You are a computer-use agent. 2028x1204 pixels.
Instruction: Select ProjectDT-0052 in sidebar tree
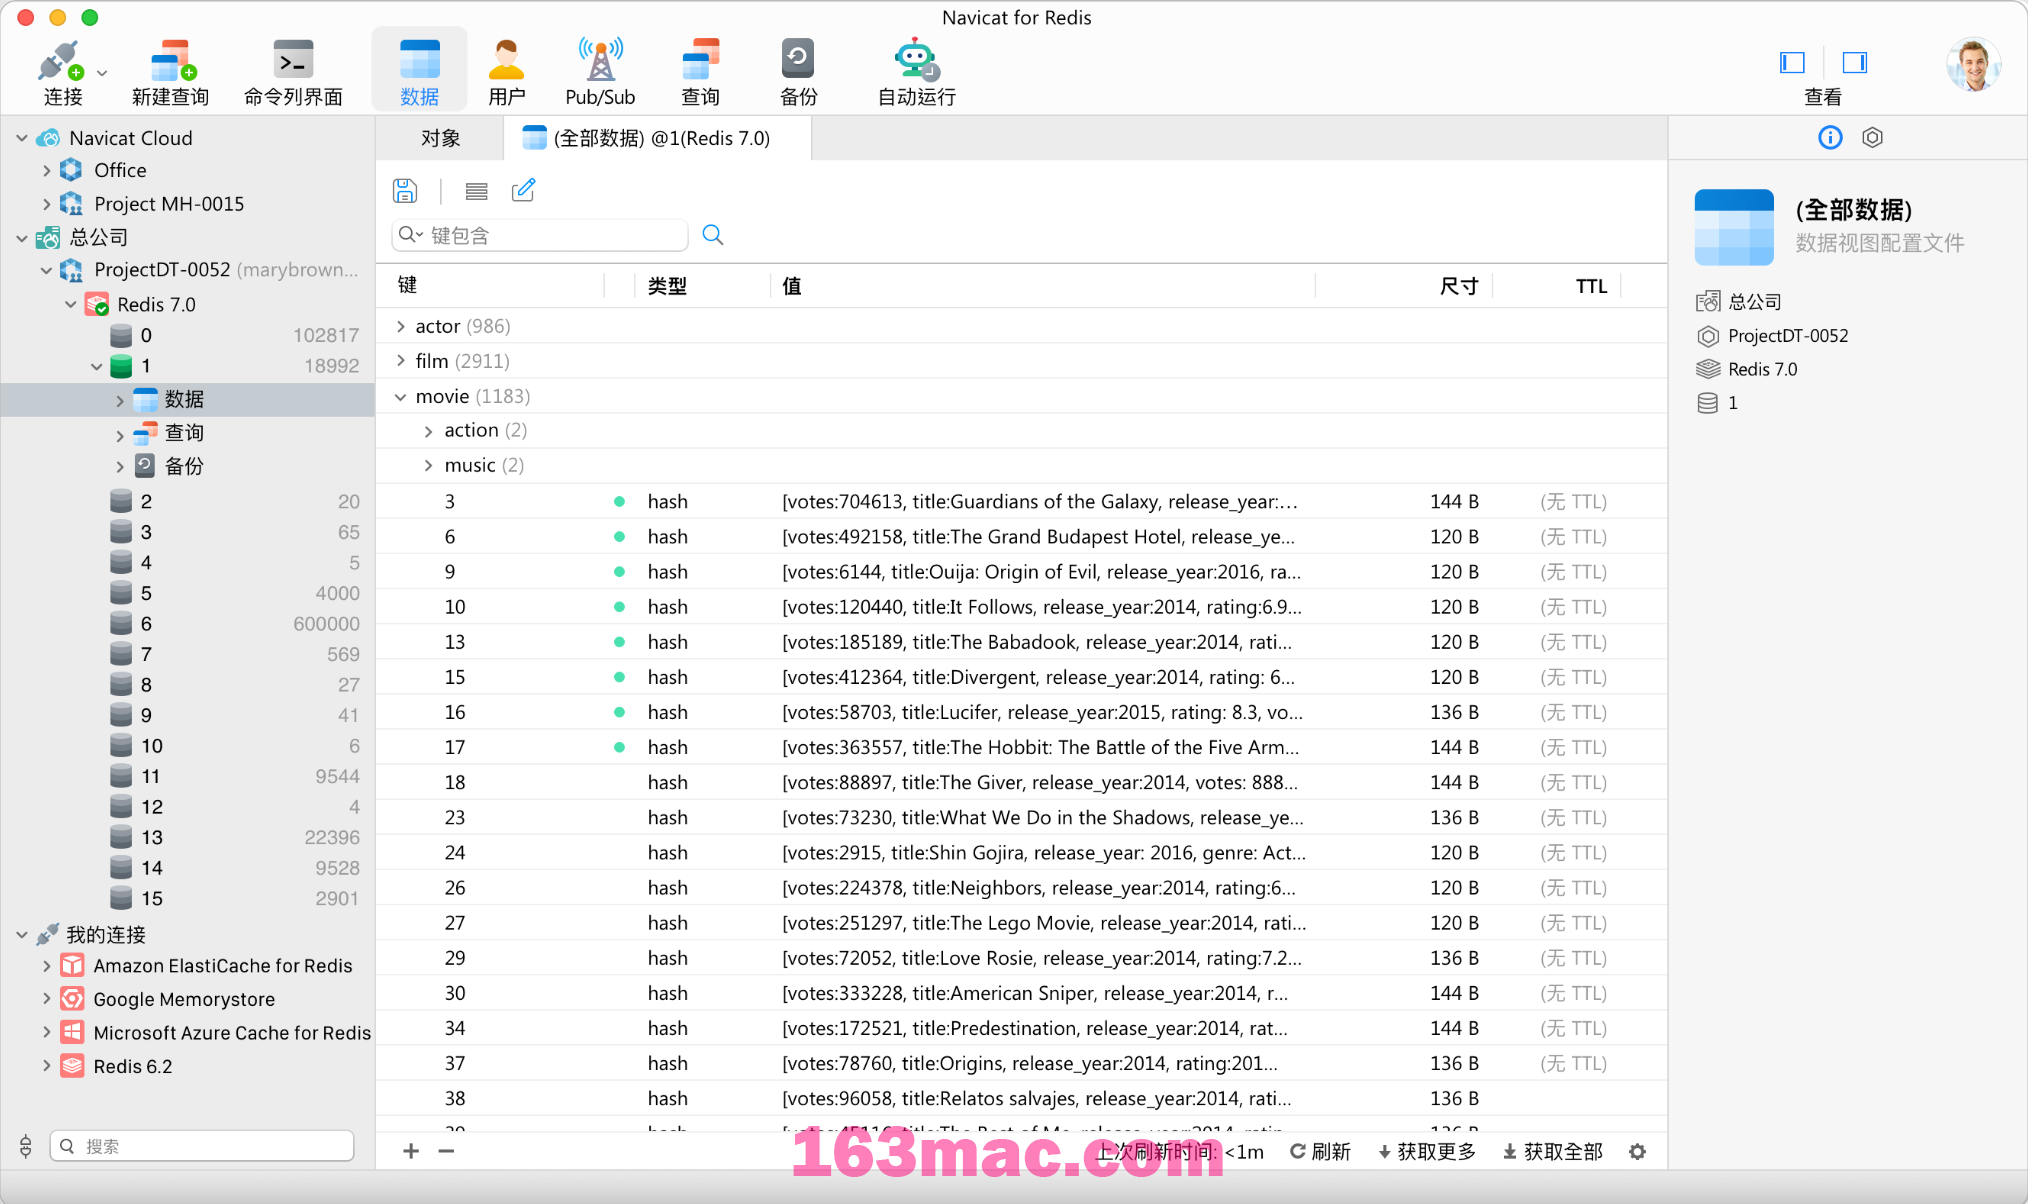click(162, 270)
